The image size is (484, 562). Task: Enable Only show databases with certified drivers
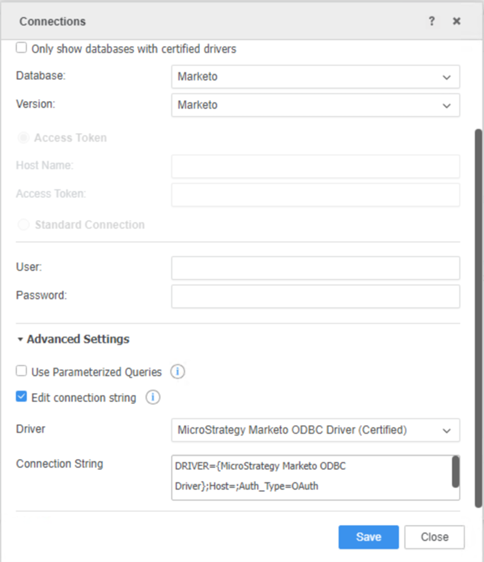[x=22, y=48]
